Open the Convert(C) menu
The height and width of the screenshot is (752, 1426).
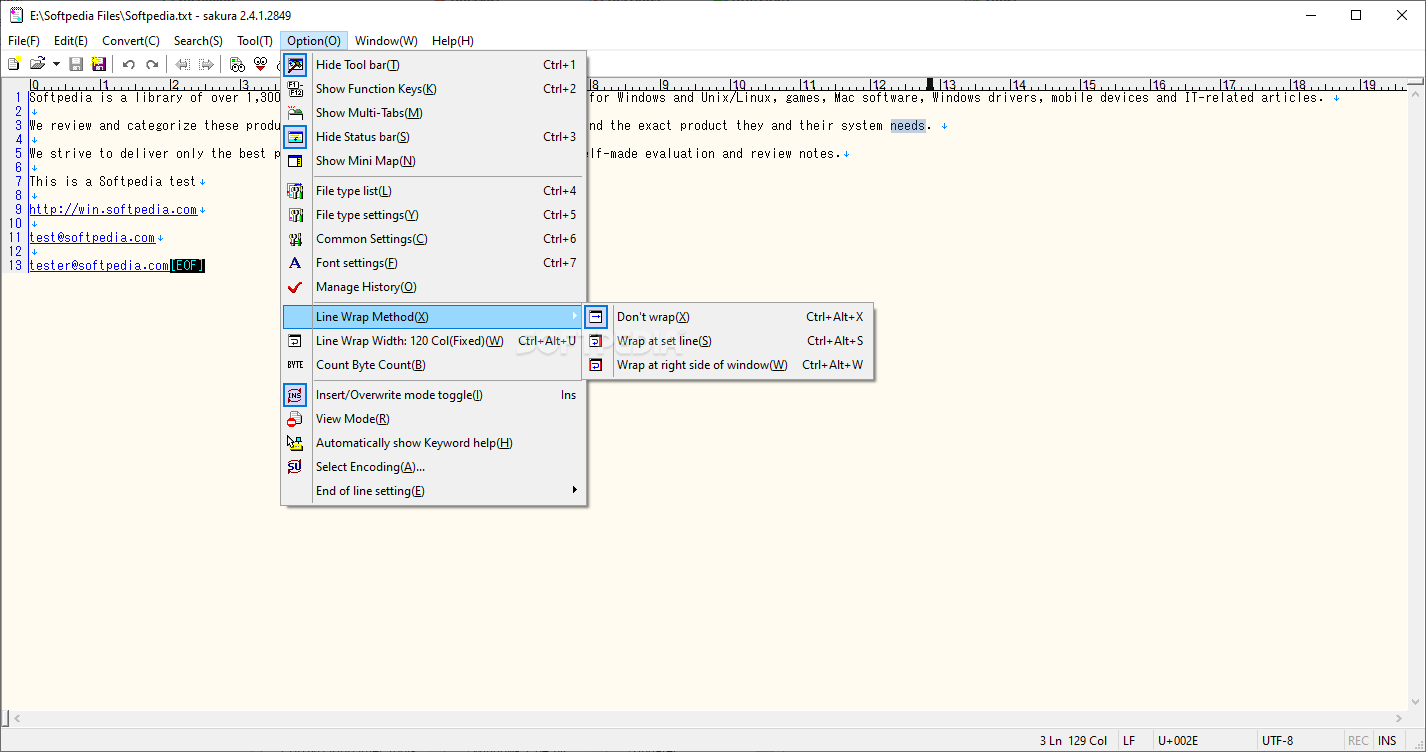pos(131,41)
